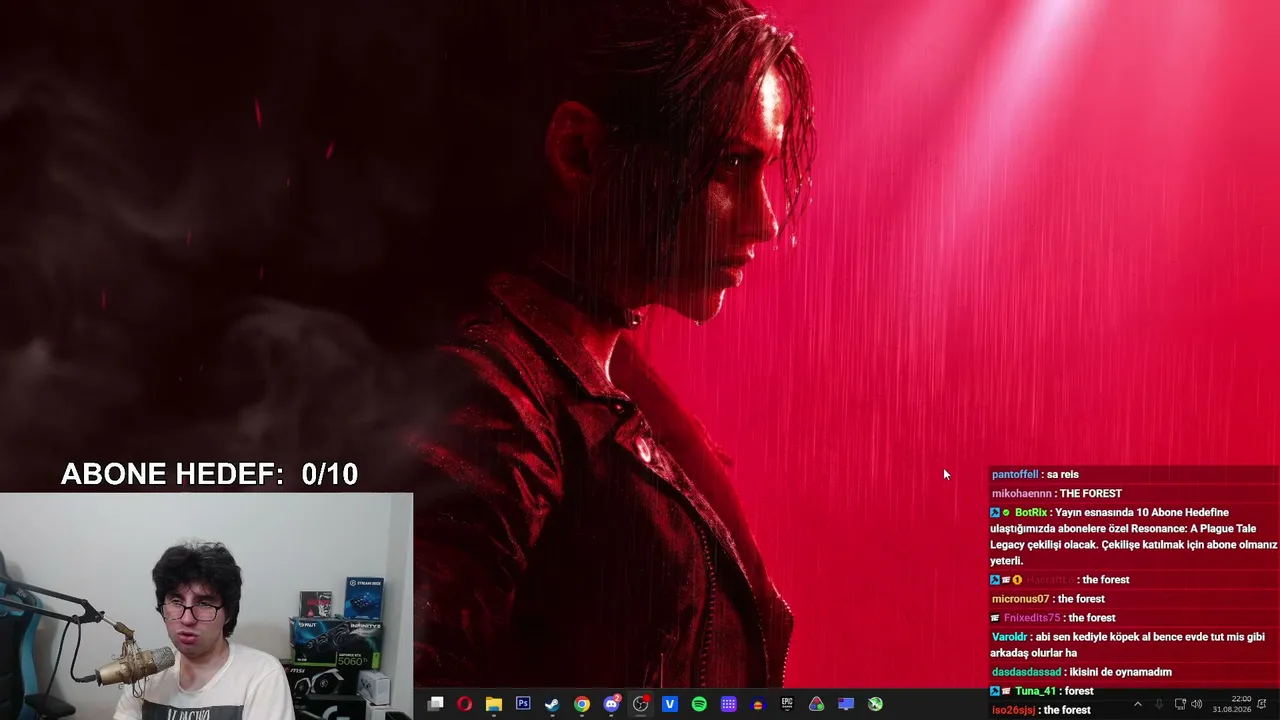Image resolution: width=1280 pixels, height=720 pixels.
Task: Click chat username Tuna_41
Action: (x=1035, y=691)
